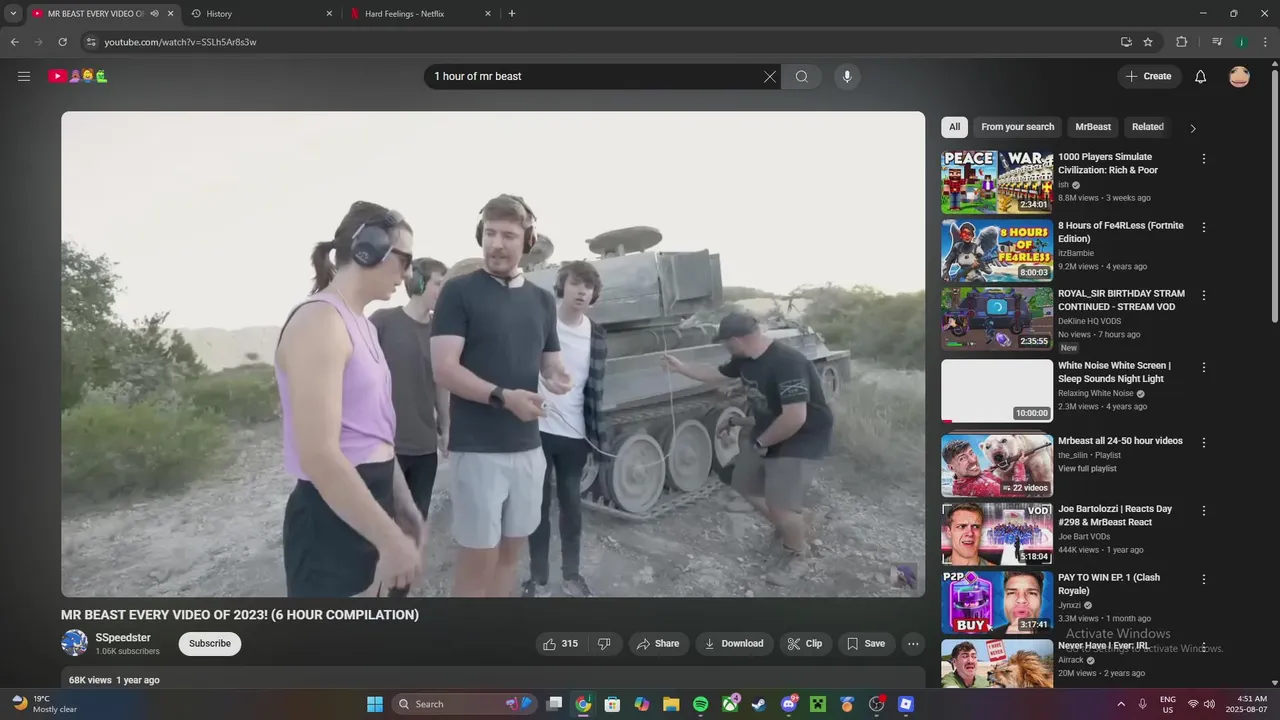Open the Windows Start menu
The image size is (1280, 720).
click(375, 704)
